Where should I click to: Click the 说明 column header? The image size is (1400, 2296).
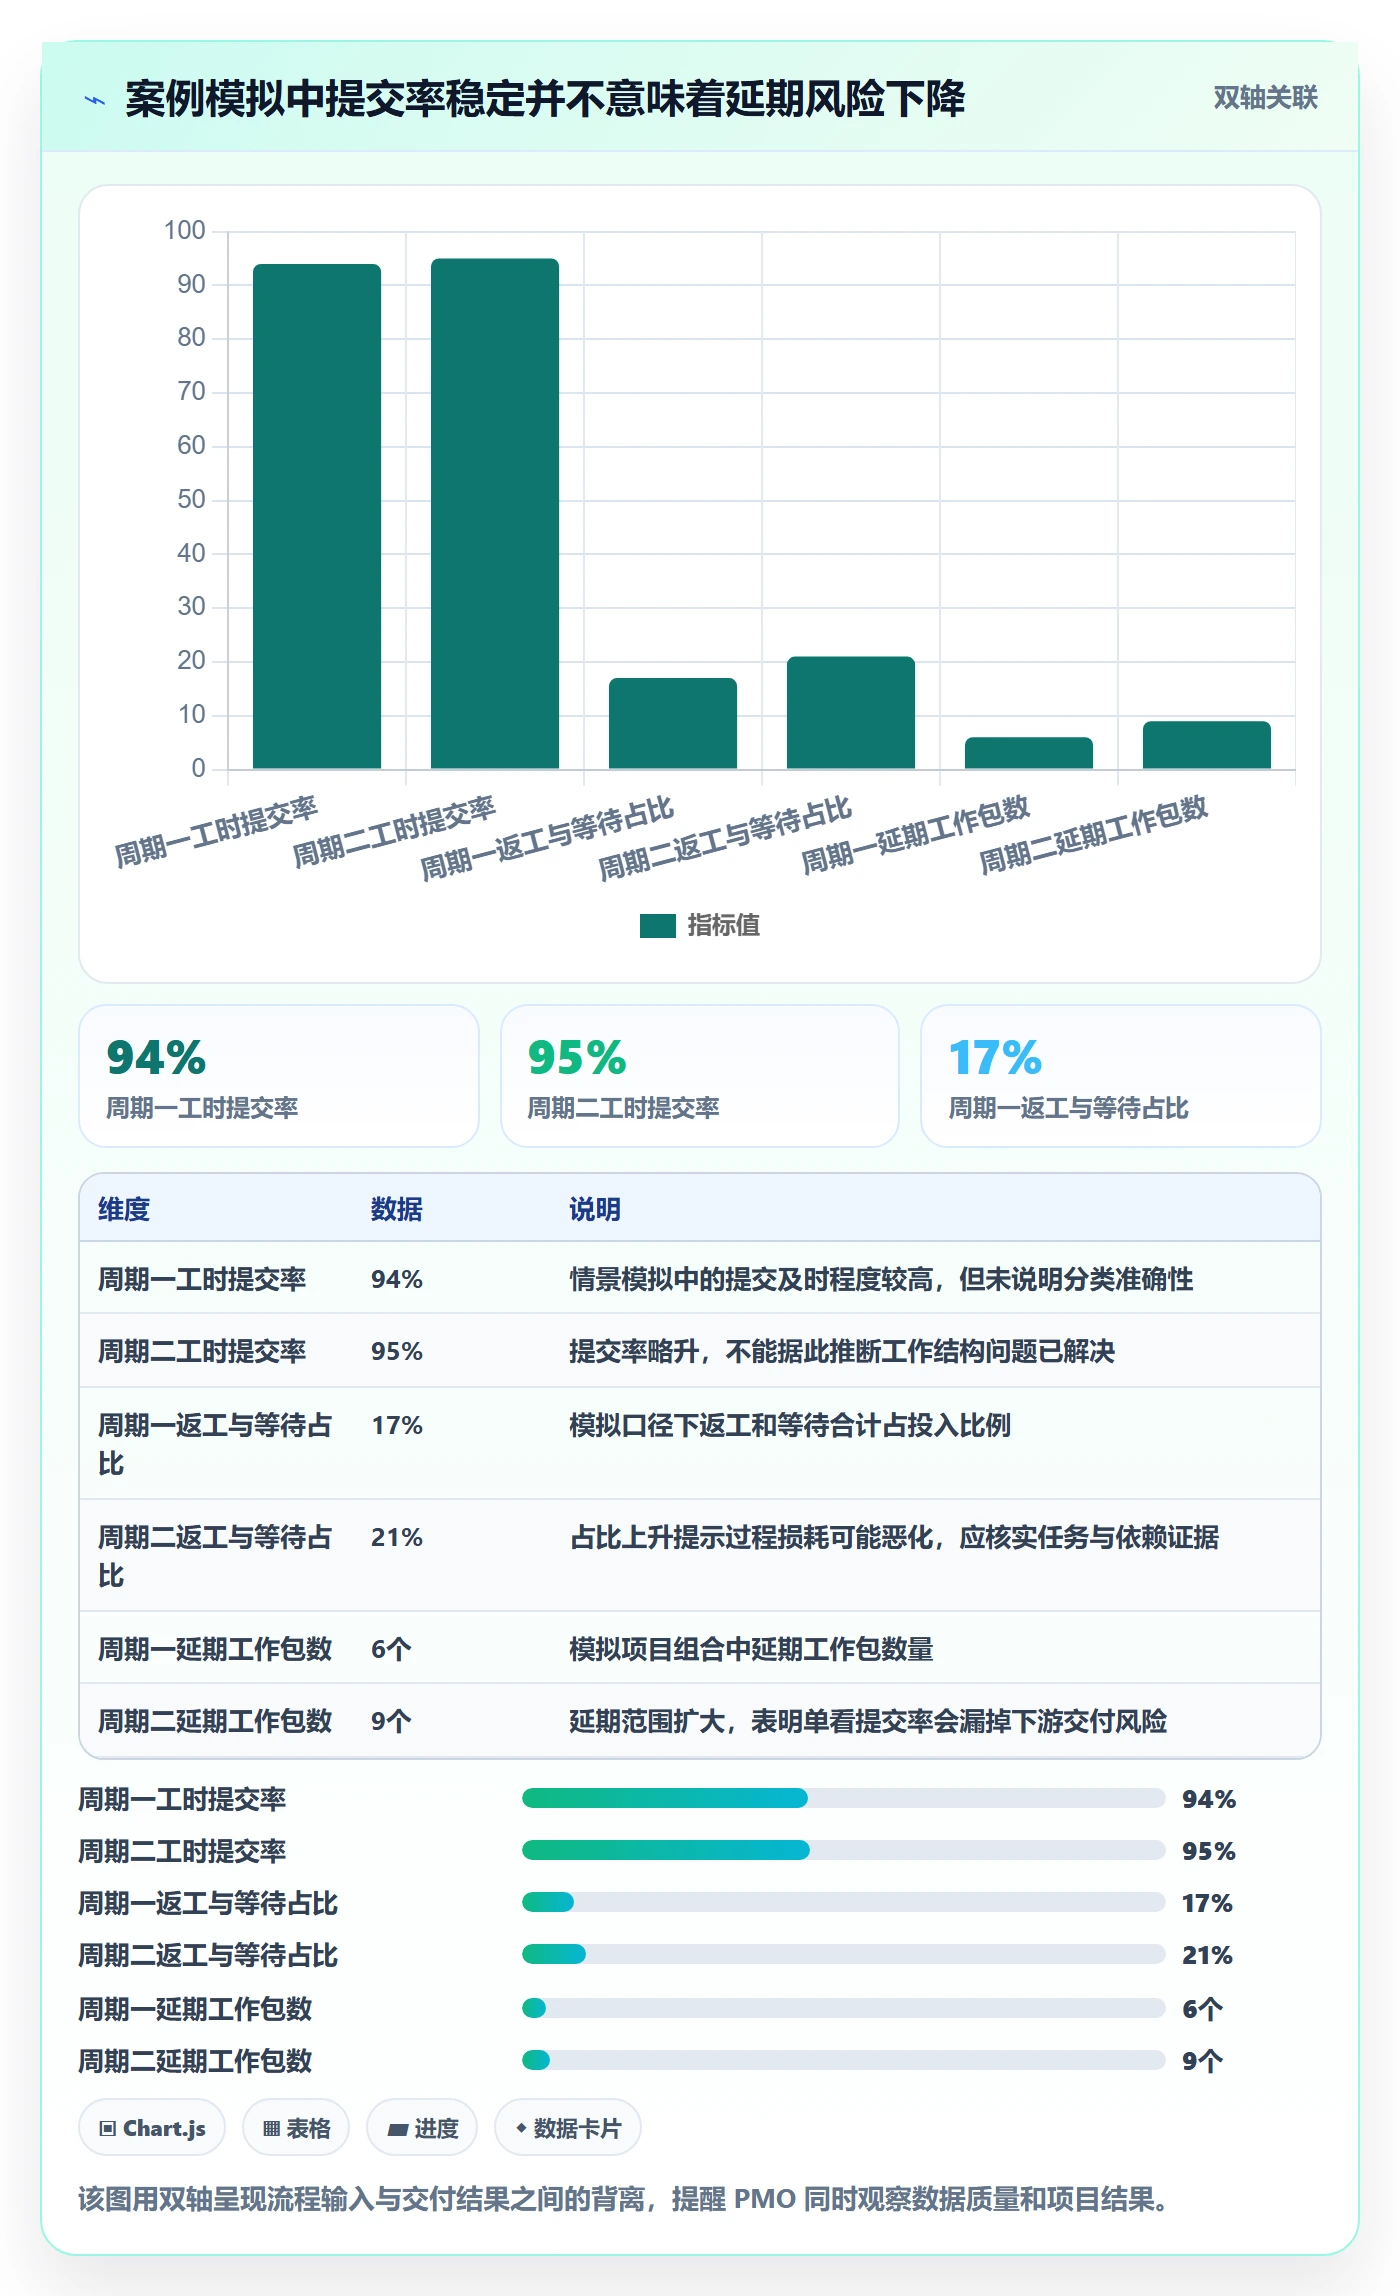[x=595, y=1209]
